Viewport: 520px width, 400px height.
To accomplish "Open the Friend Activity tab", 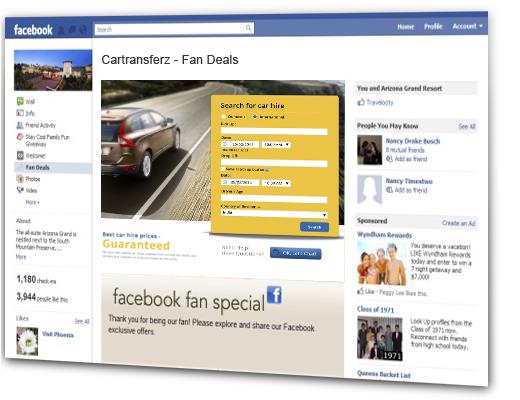I will [x=40, y=125].
